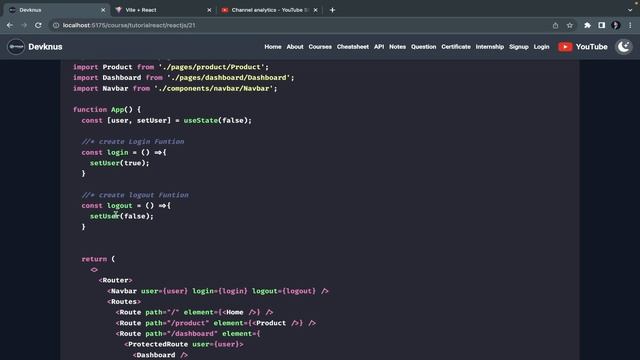Click 'create Login Funtion' comment

point(133,142)
